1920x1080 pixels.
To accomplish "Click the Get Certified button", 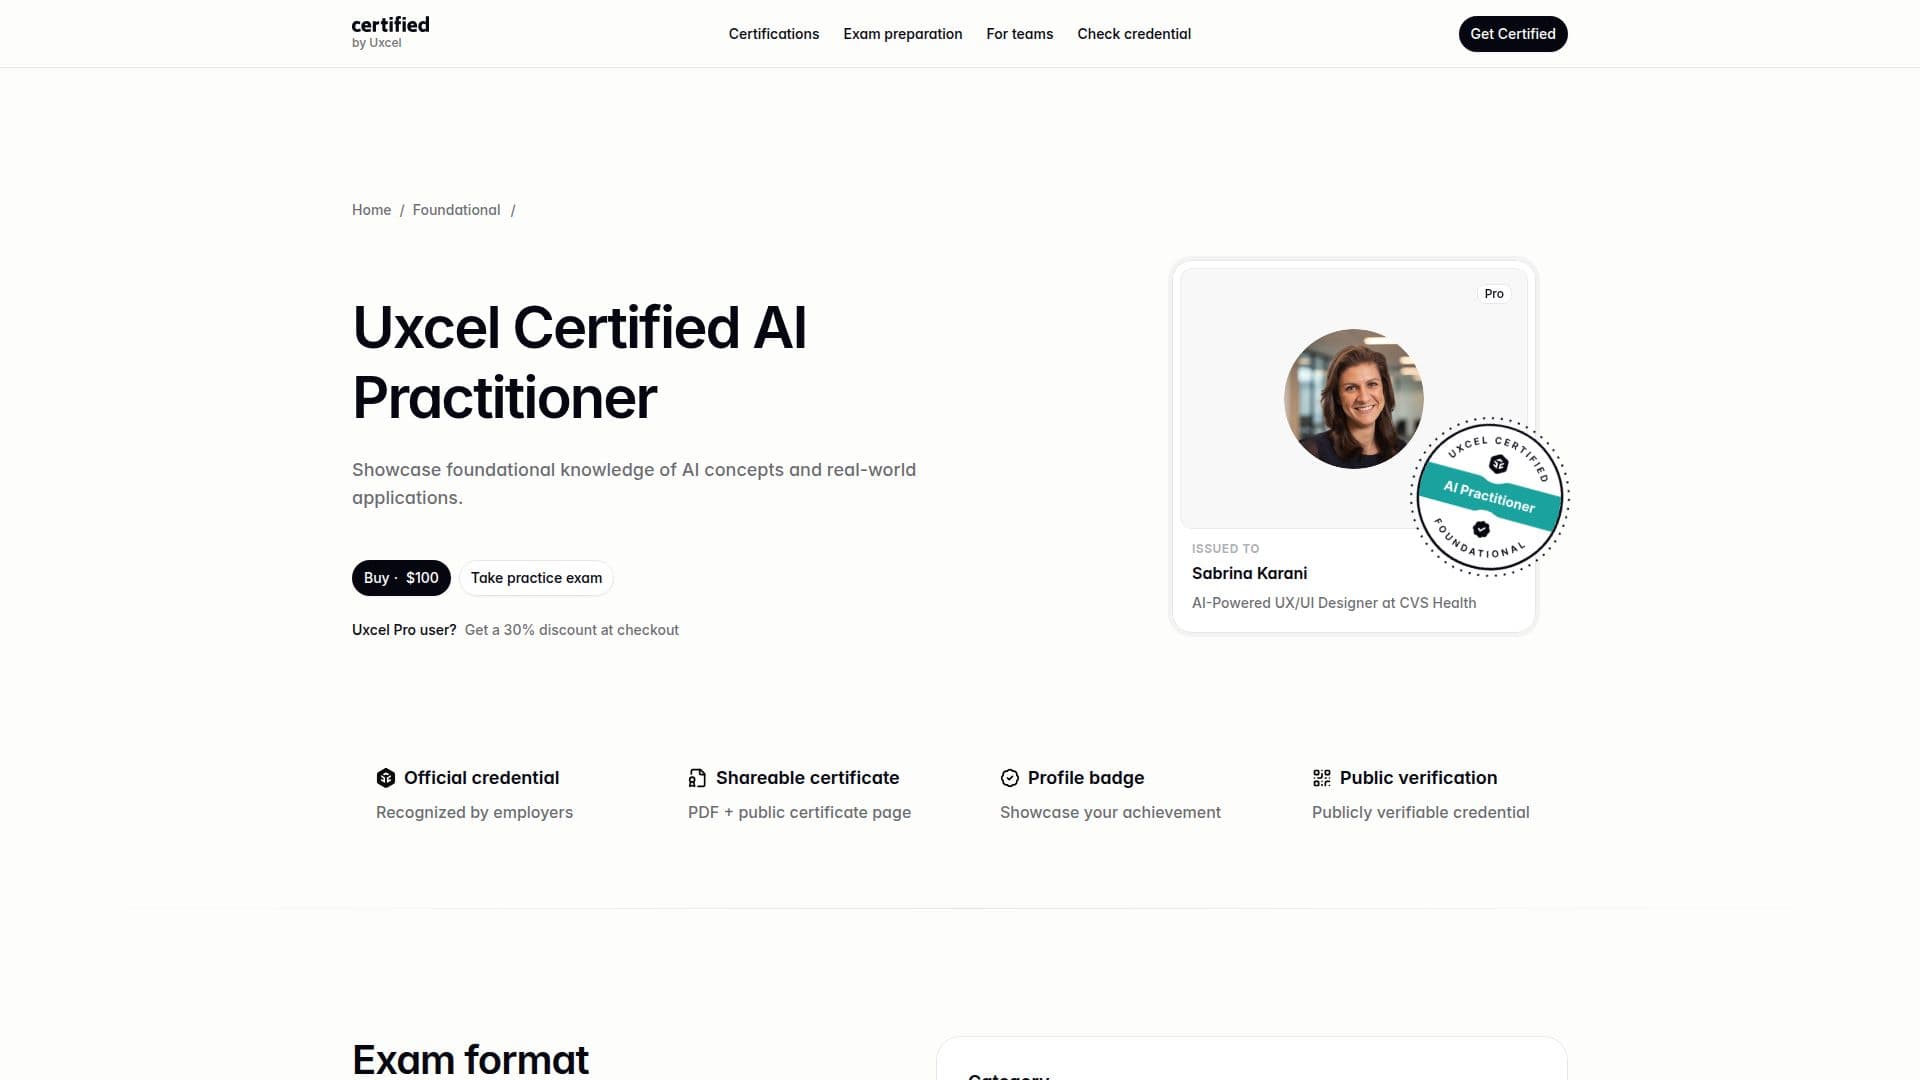I will pyautogui.click(x=1513, y=34).
